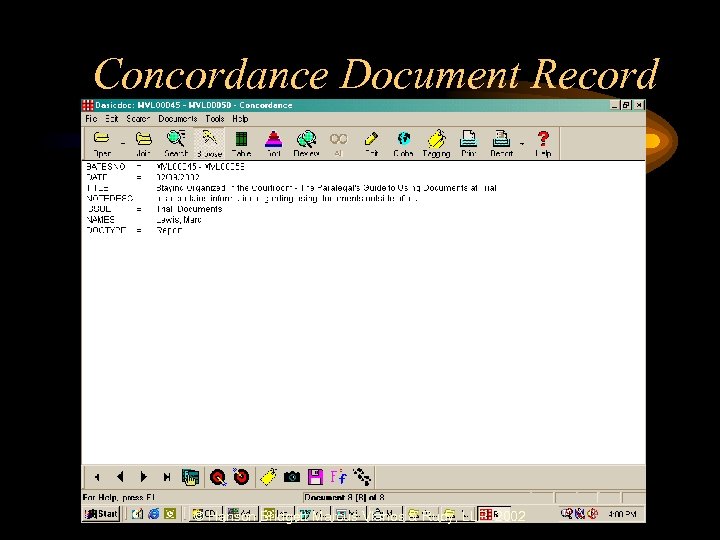Go to first document arrow

[96, 478]
